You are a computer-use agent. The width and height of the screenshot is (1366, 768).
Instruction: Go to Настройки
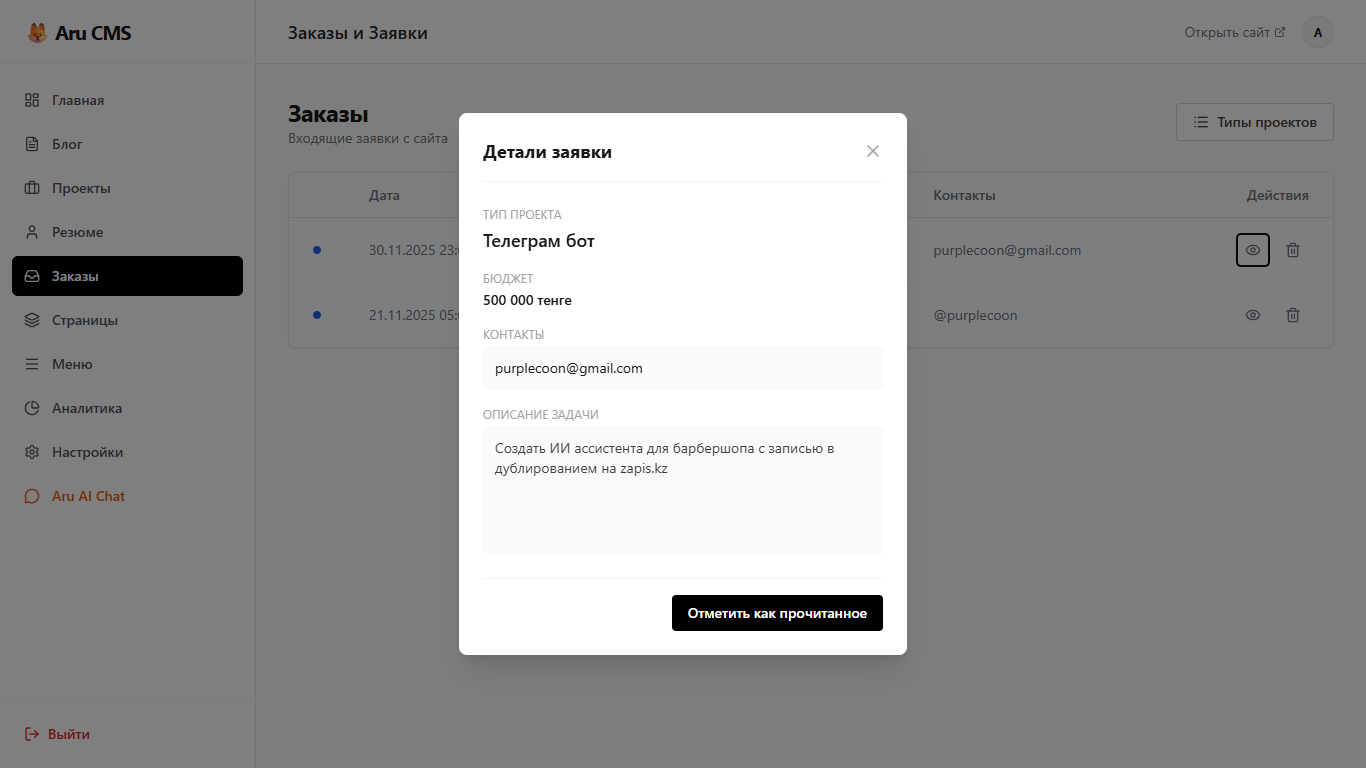(87, 452)
